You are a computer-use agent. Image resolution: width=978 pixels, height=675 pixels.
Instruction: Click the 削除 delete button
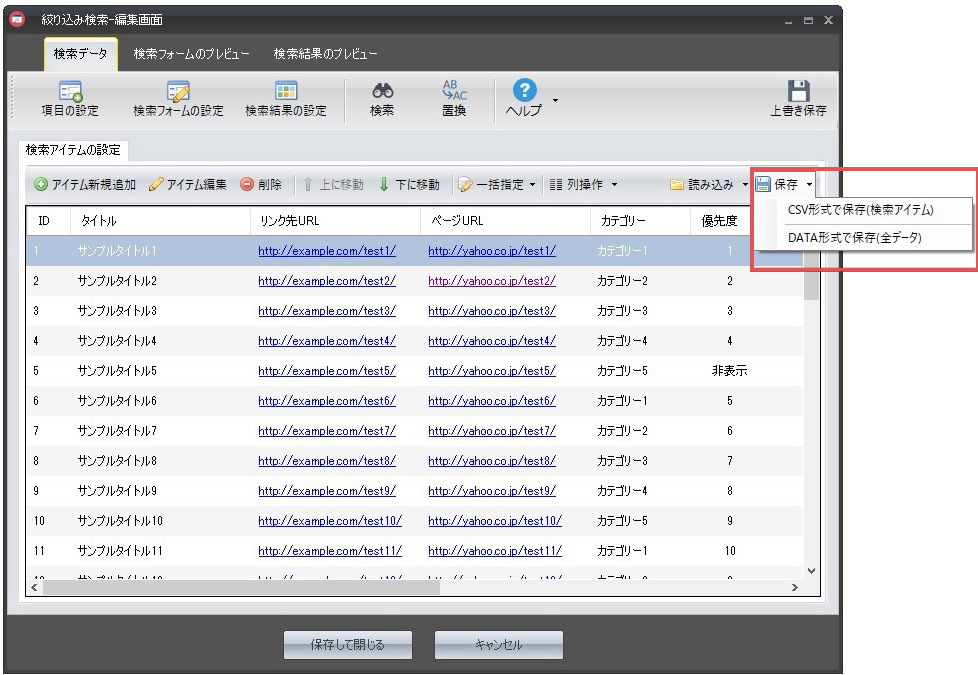pyautogui.click(x=262, y=185)
